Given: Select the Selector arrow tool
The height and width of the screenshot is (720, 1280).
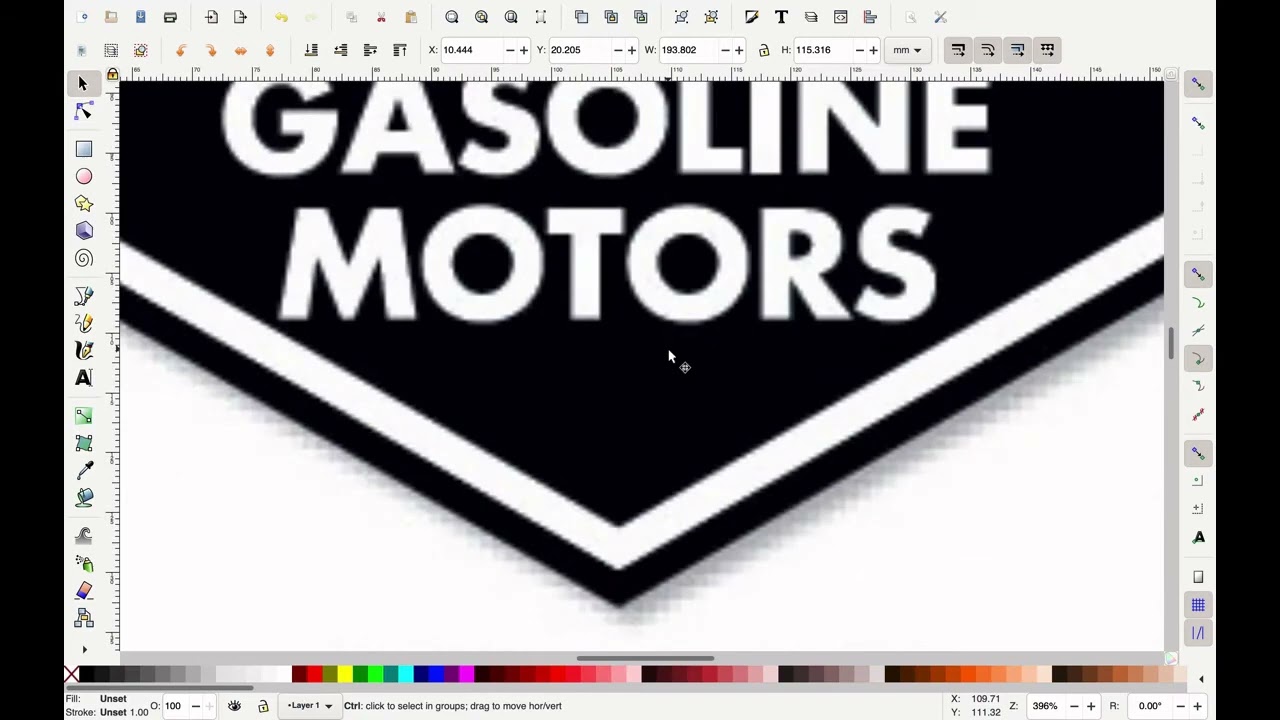Looking at the screenshot, I should point(83,84).
